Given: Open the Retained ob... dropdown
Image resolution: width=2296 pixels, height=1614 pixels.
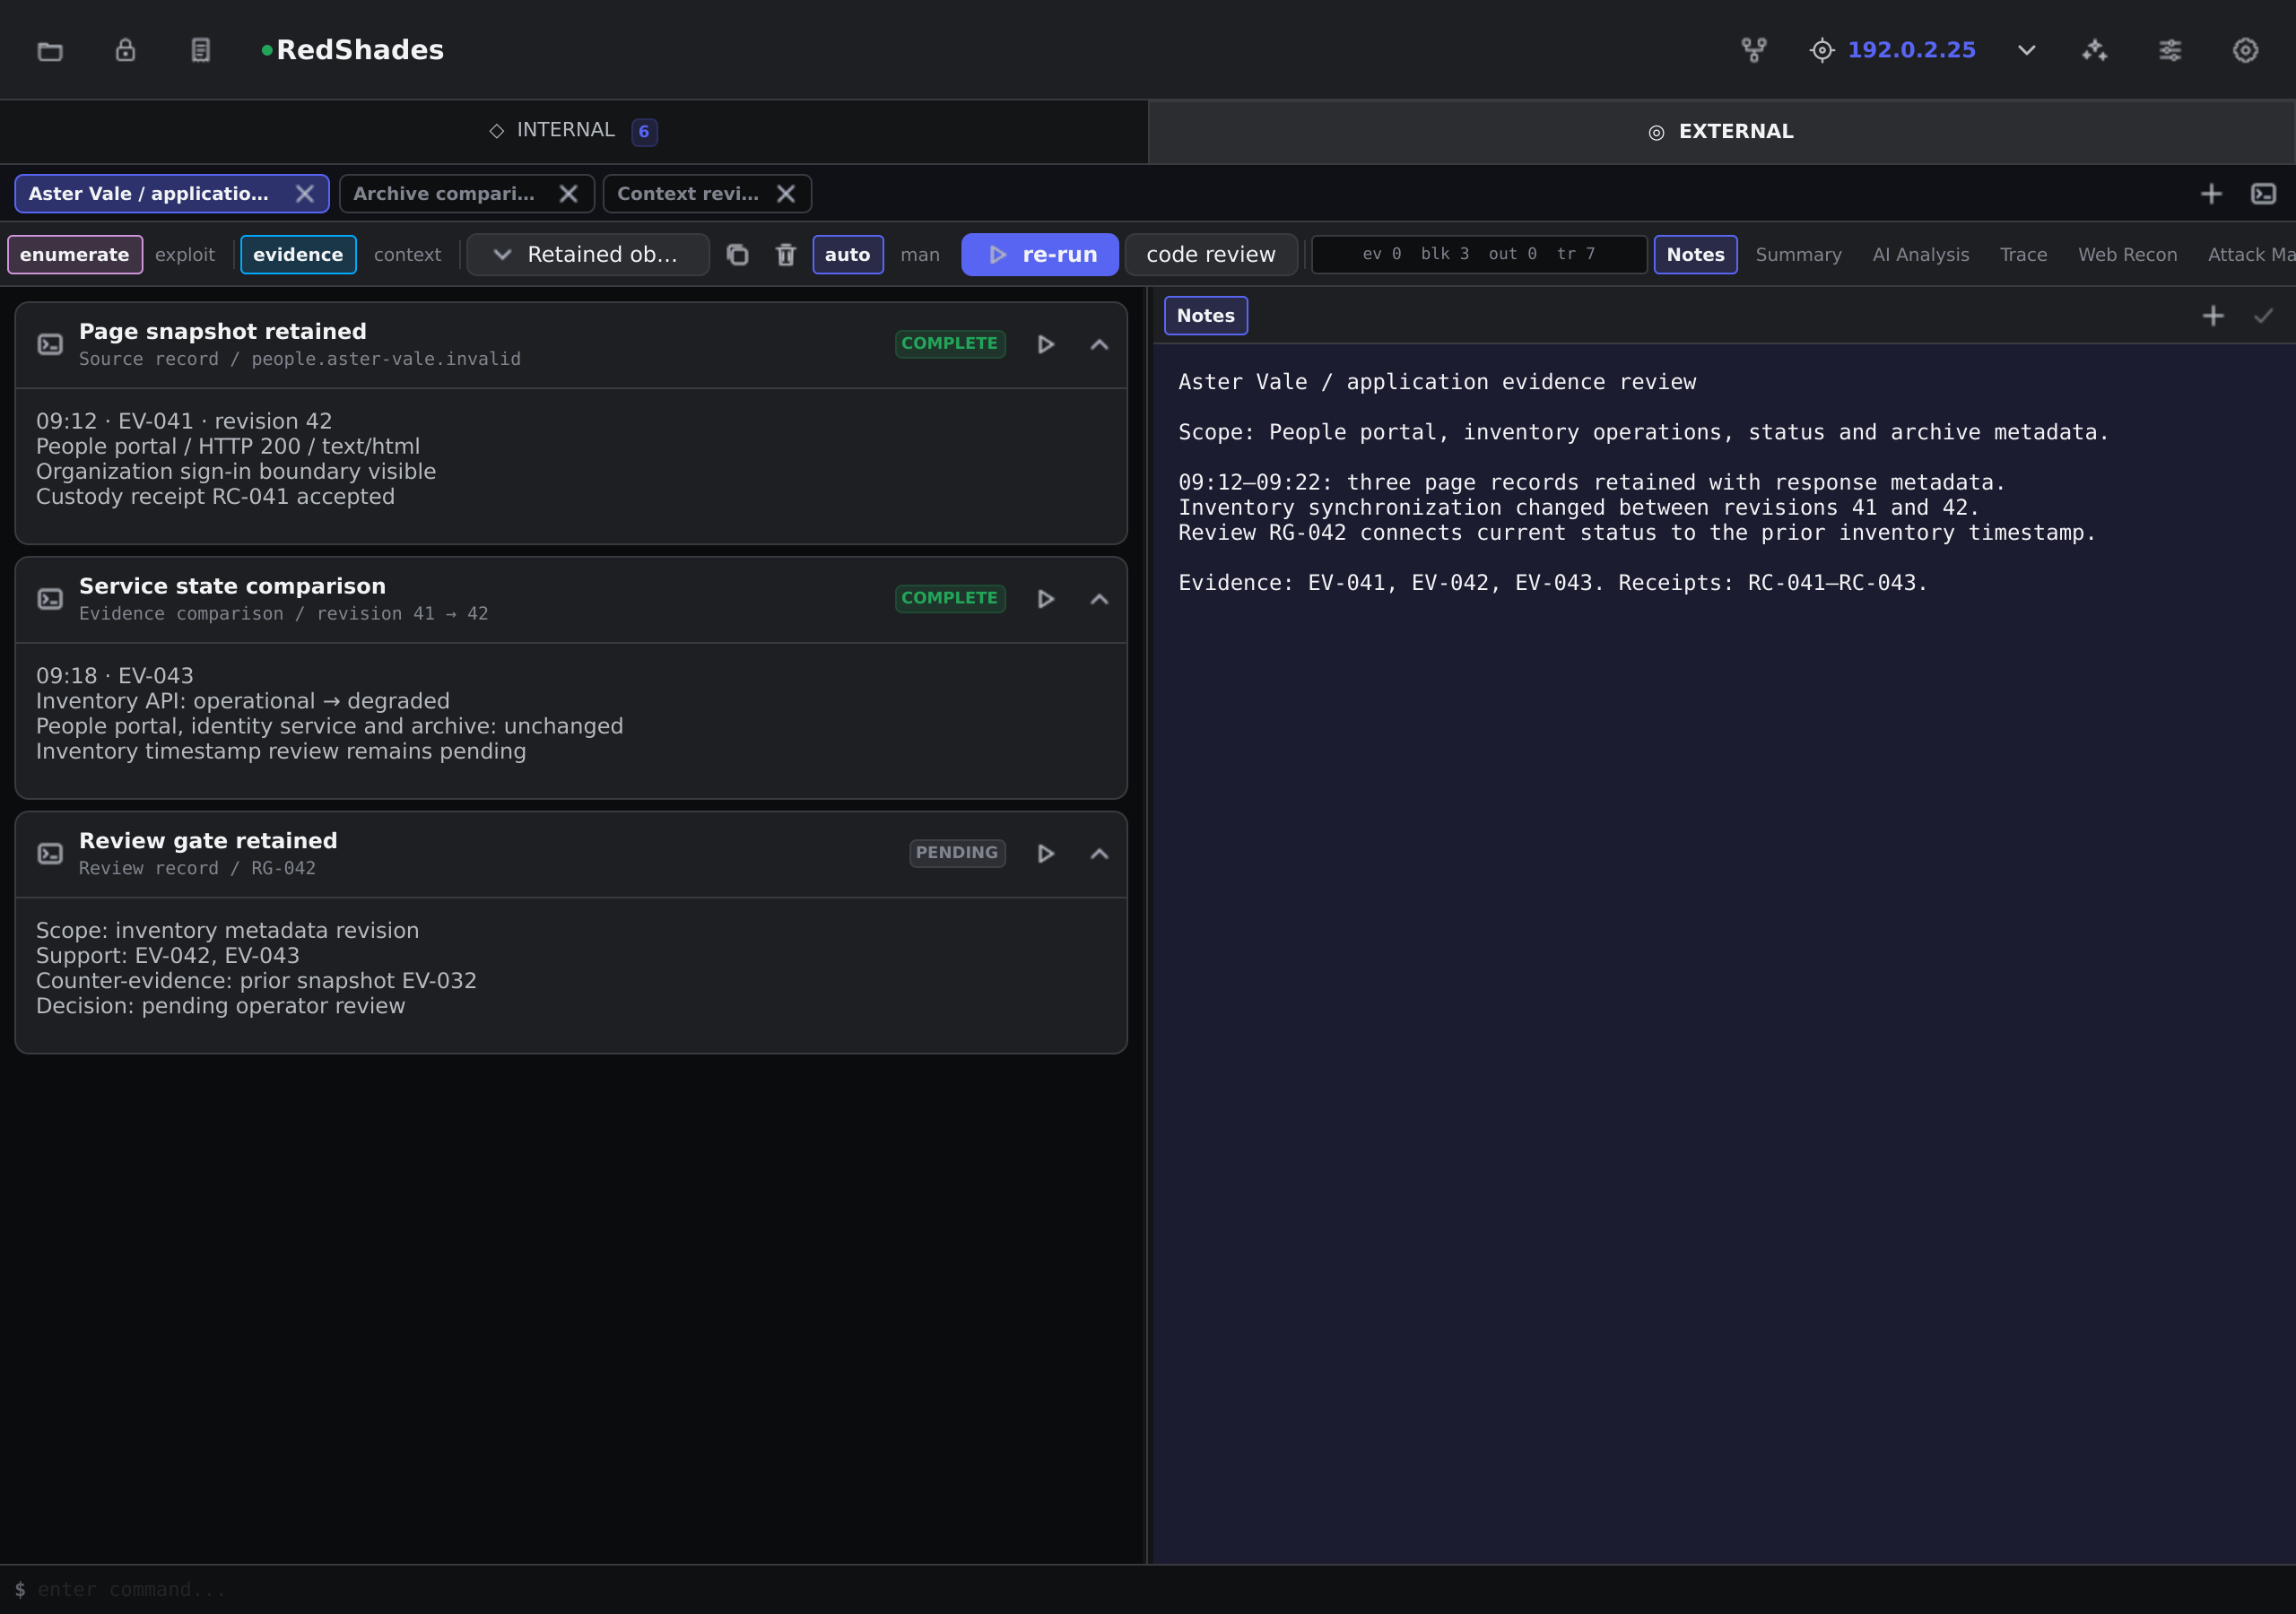Looking at the screenshot, I should click(588, 254).
